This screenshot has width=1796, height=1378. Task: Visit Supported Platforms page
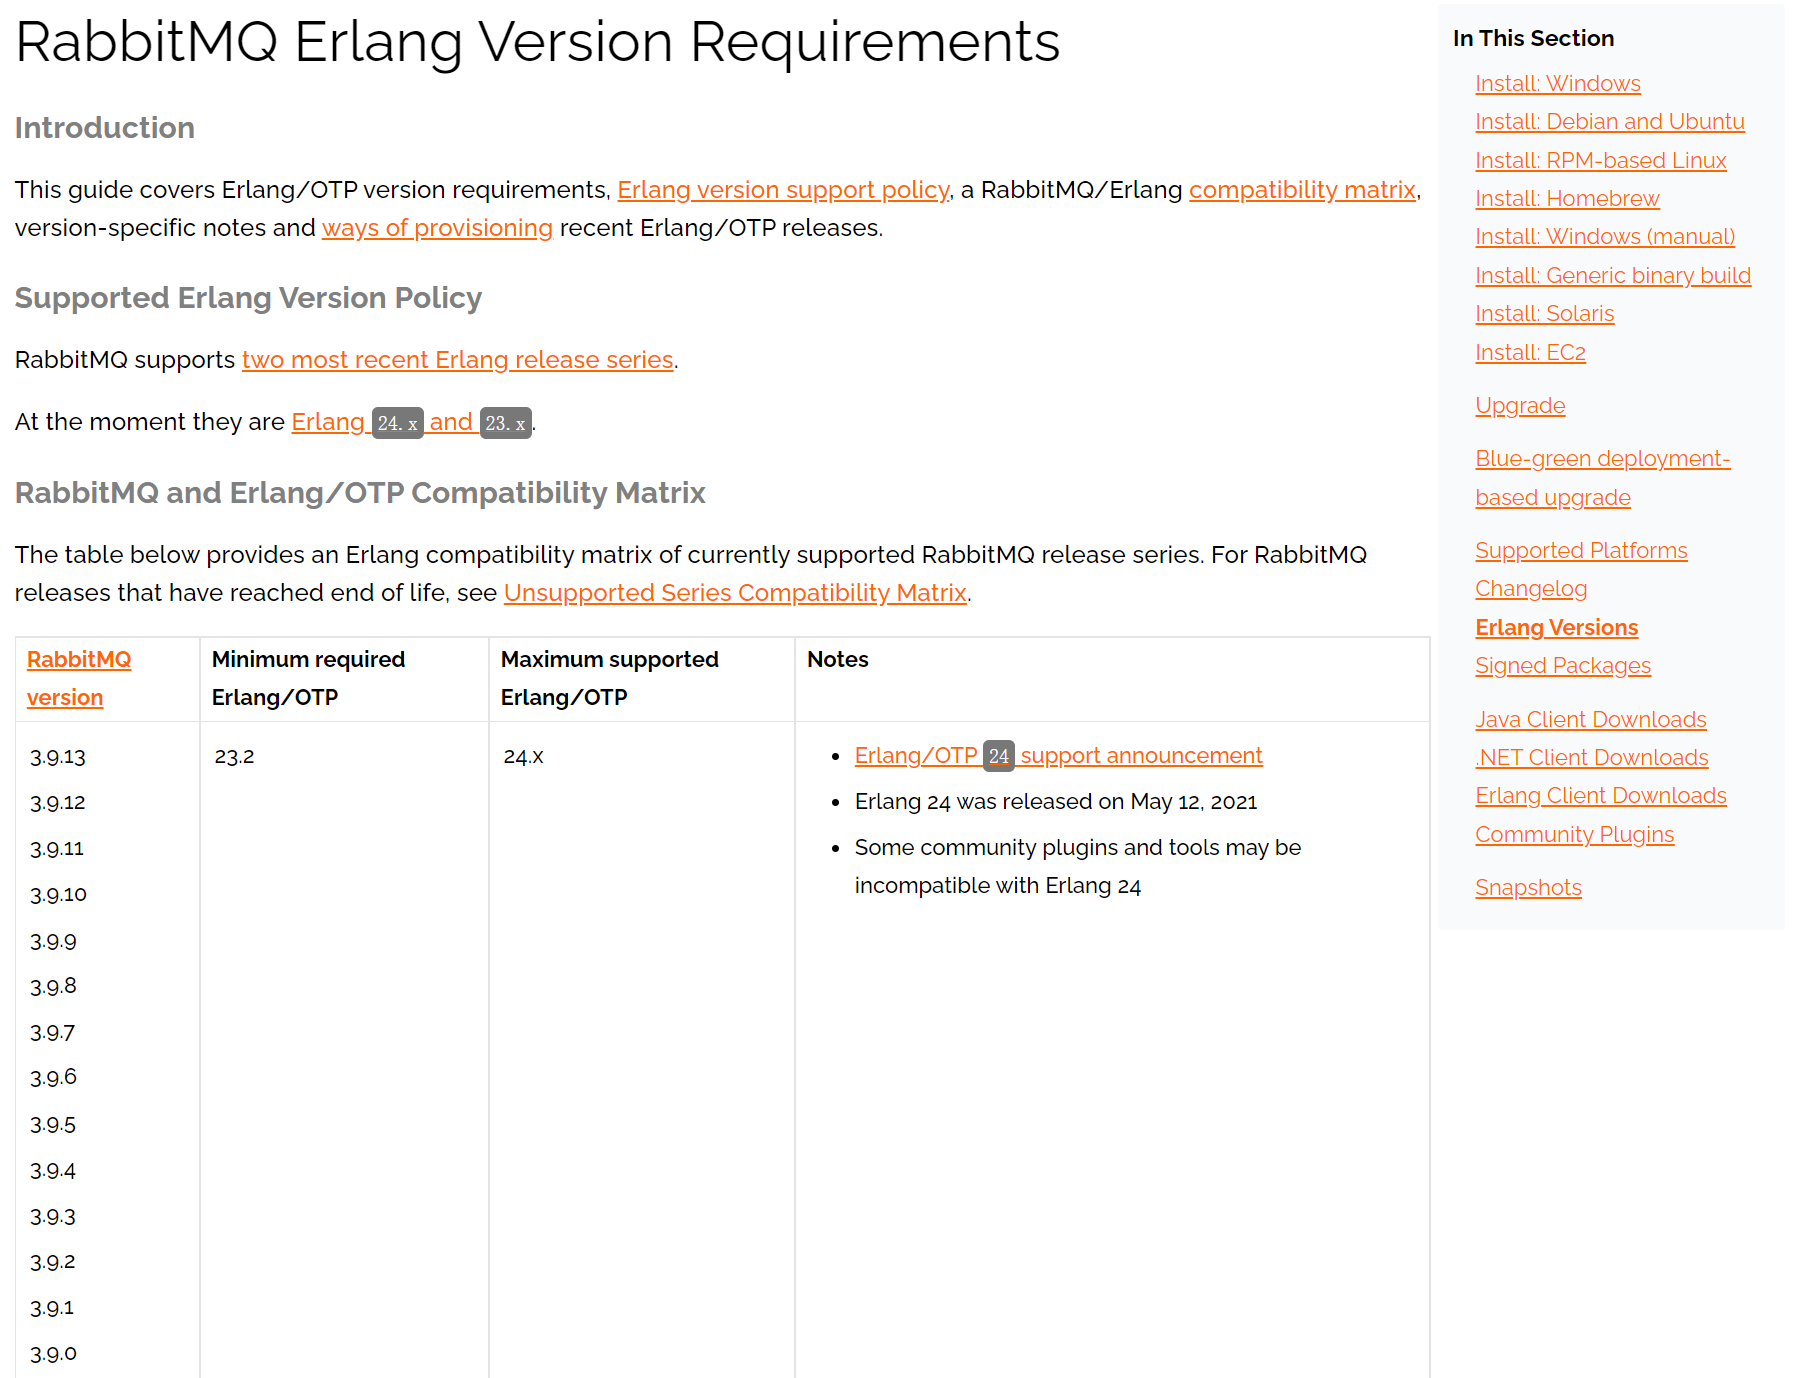(1581, 551)
